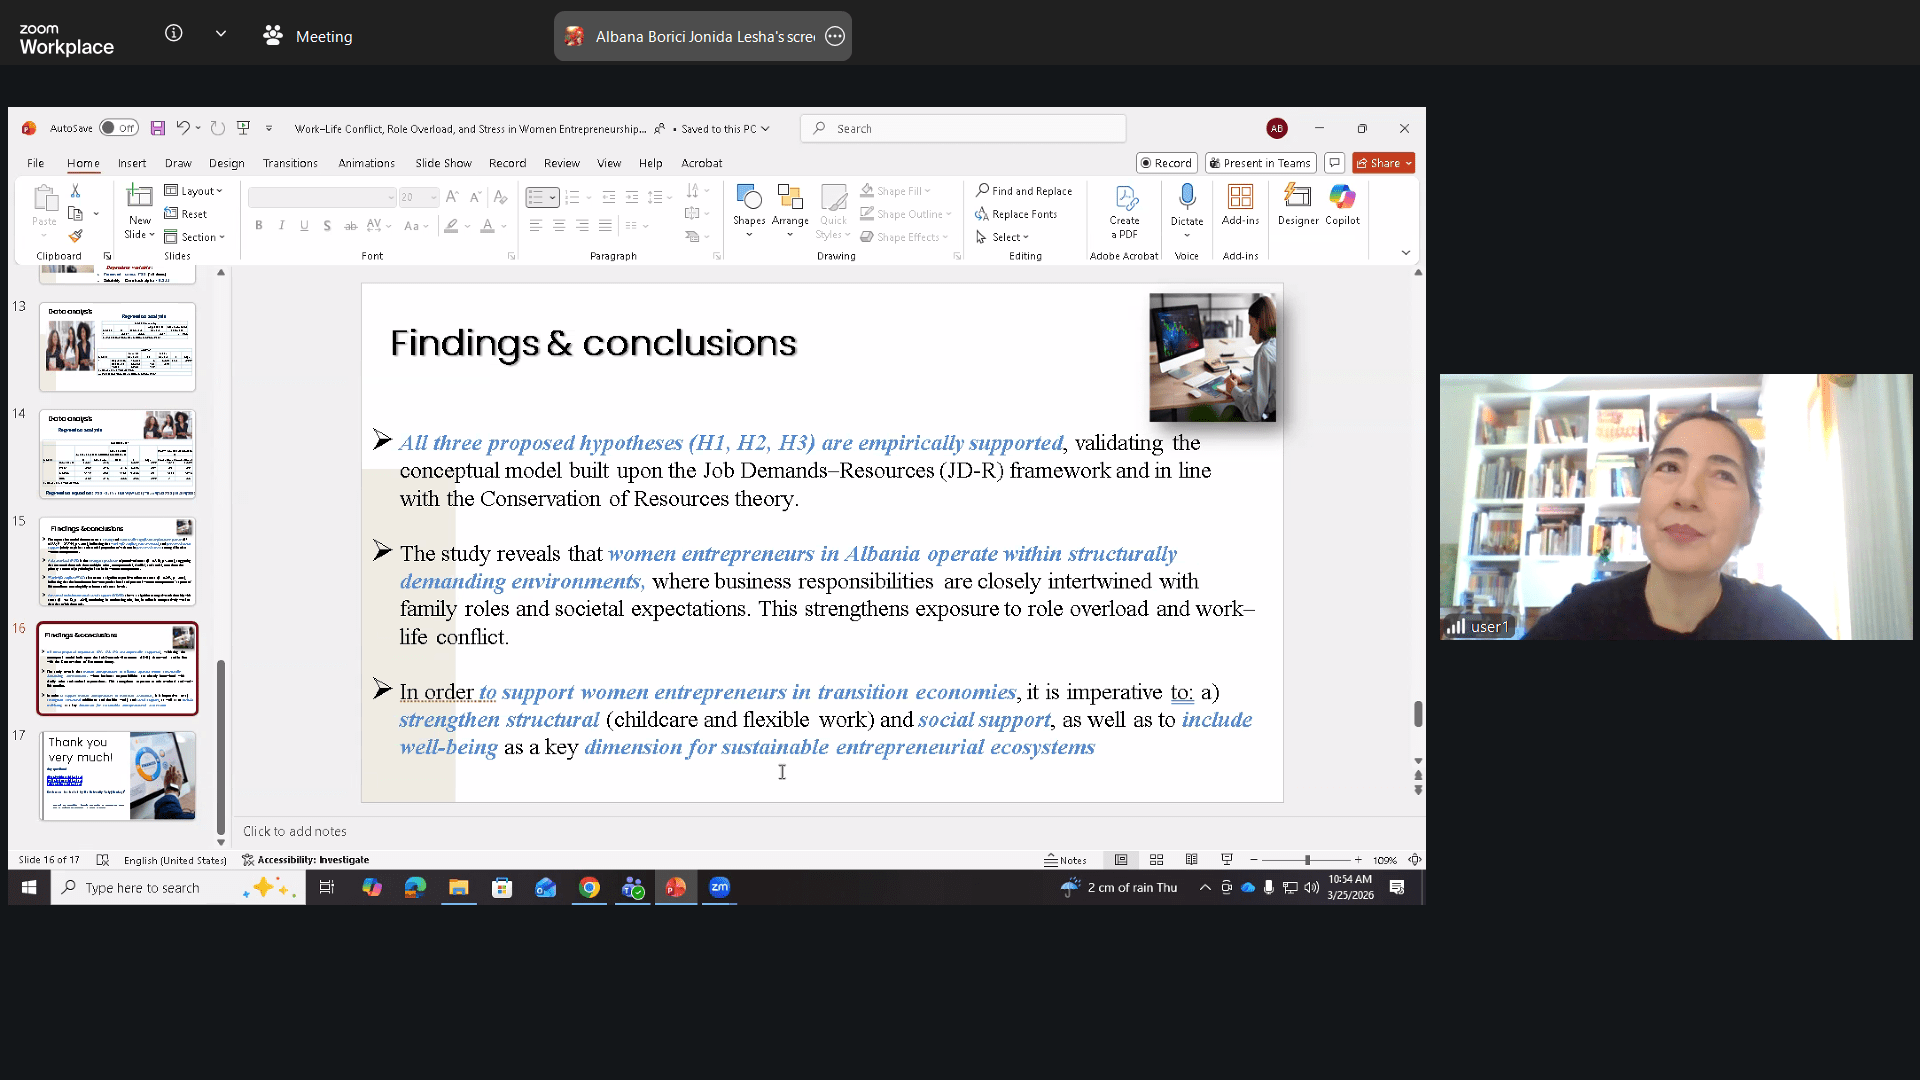
Task: Open Zoom app in Windows taskbar
Action: click(720, 887)
